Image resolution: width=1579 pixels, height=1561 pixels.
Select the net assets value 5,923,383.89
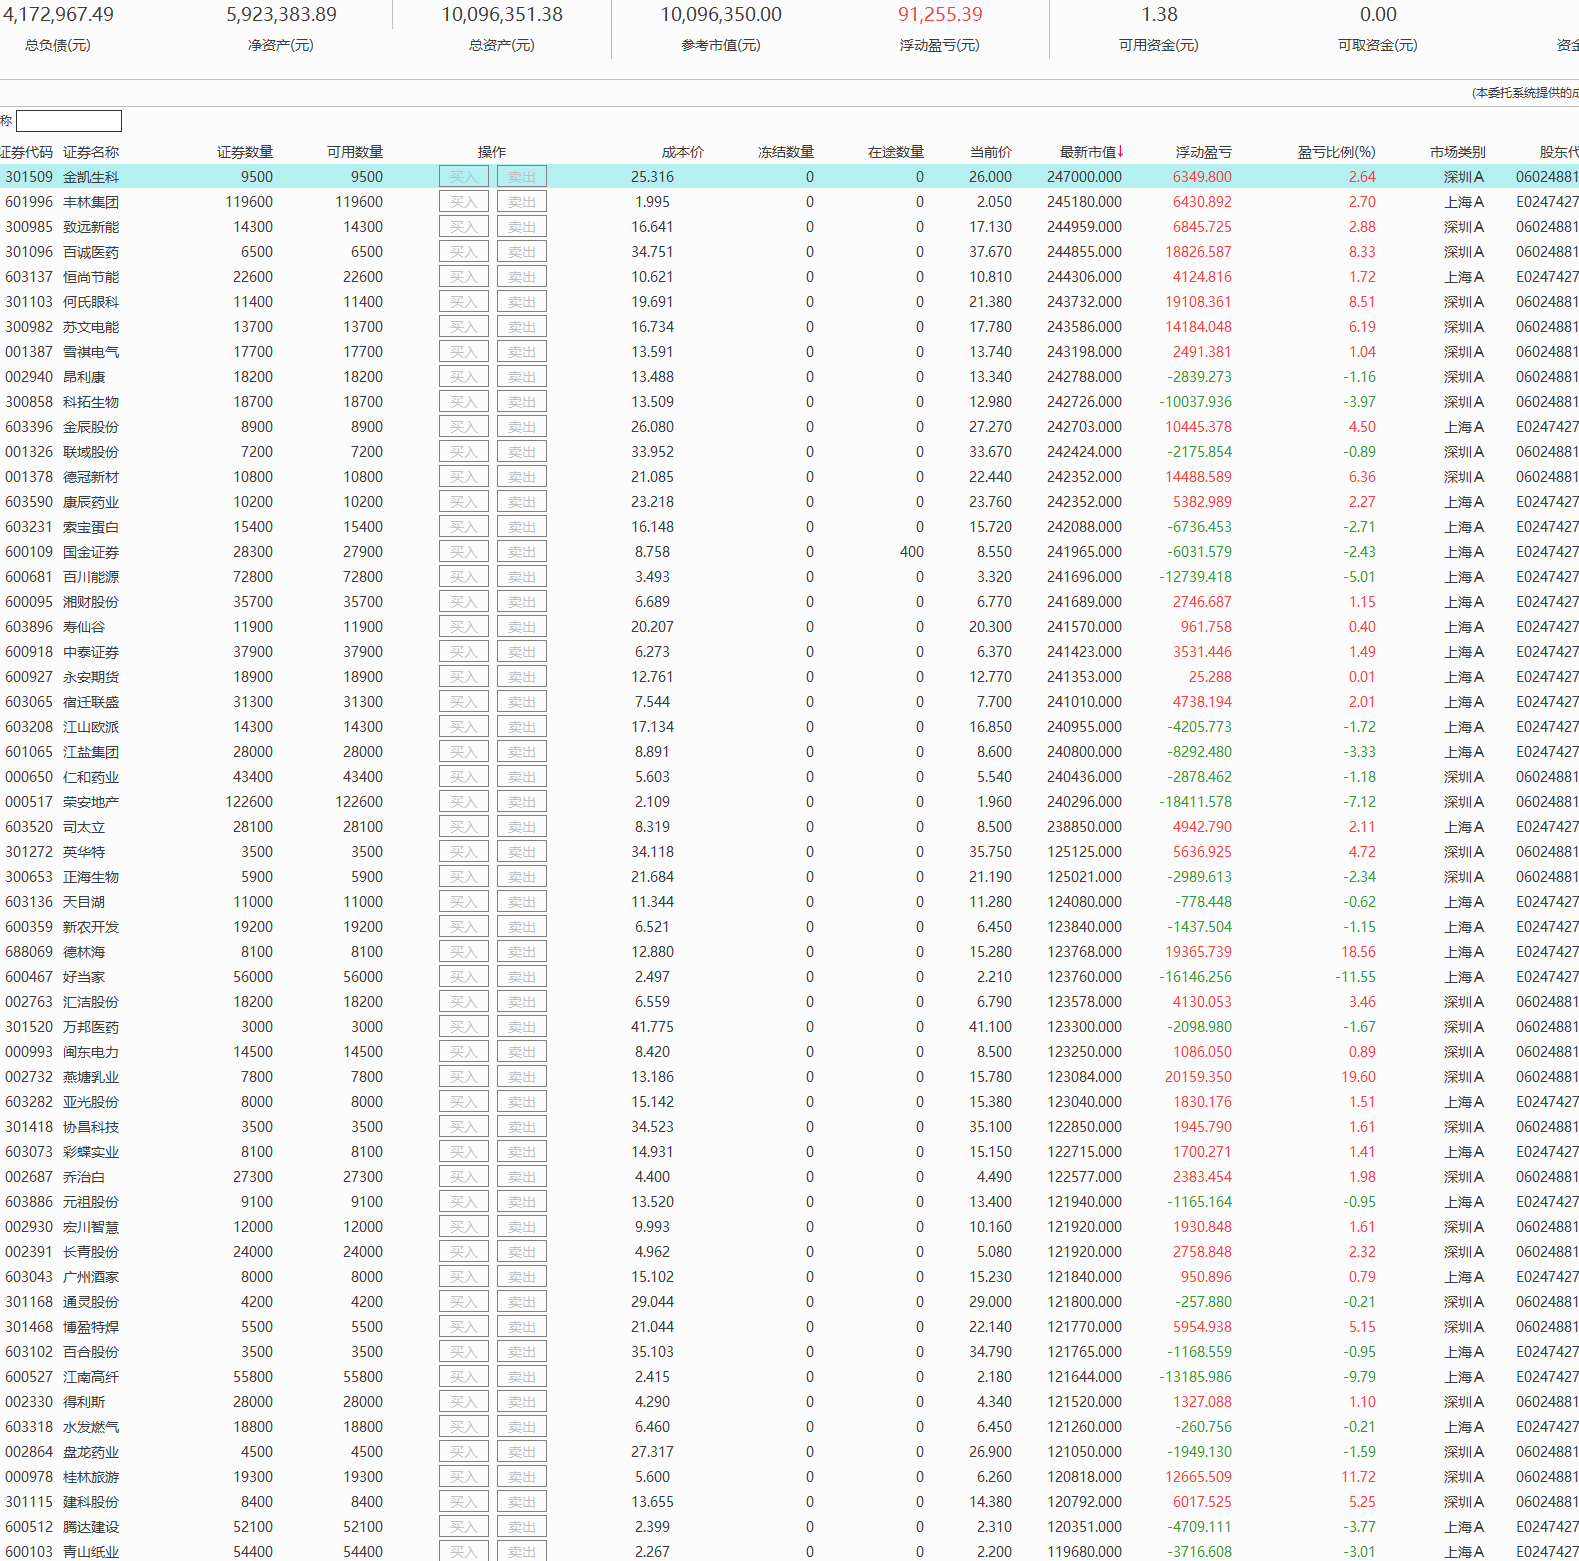(x=281, y=15)
